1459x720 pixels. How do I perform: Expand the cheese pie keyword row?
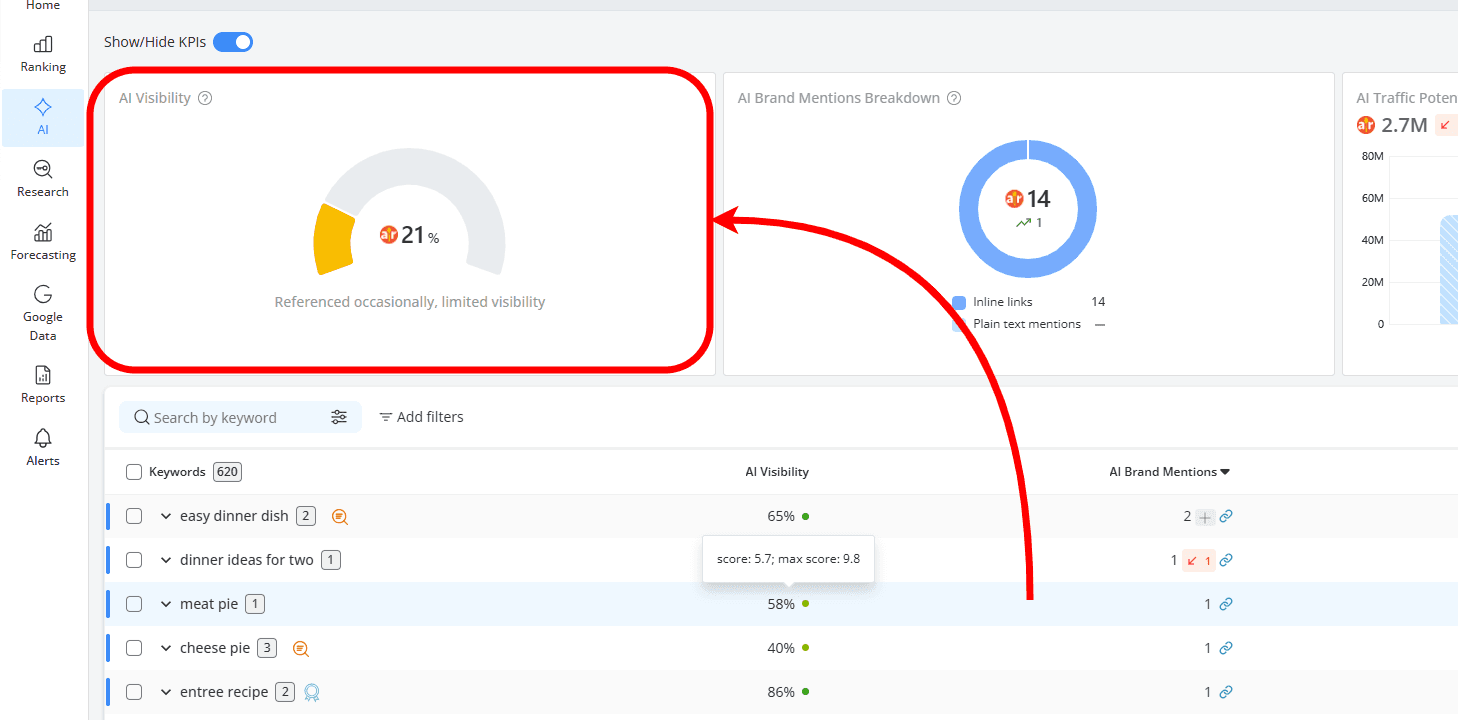[x=166, y=647]
